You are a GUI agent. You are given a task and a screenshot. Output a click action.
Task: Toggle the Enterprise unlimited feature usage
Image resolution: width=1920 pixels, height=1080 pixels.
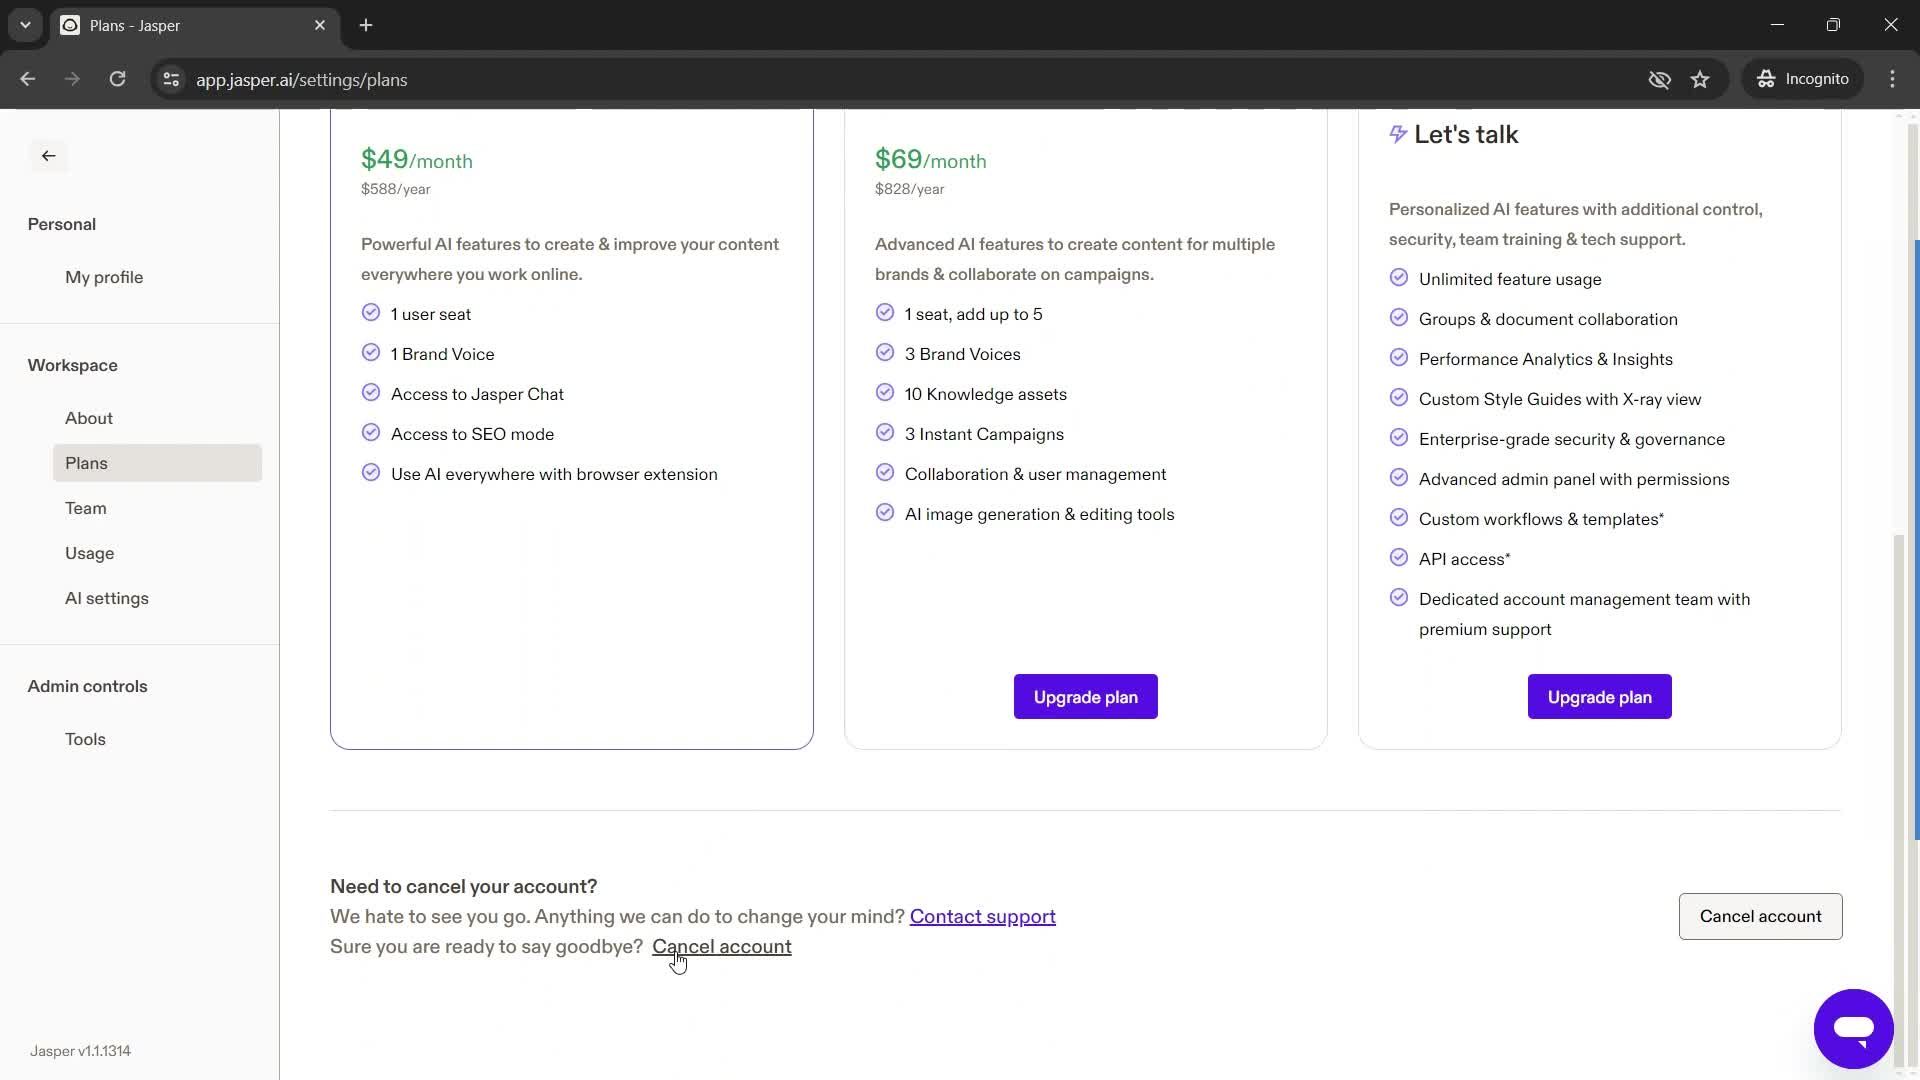click(1400, 278)
